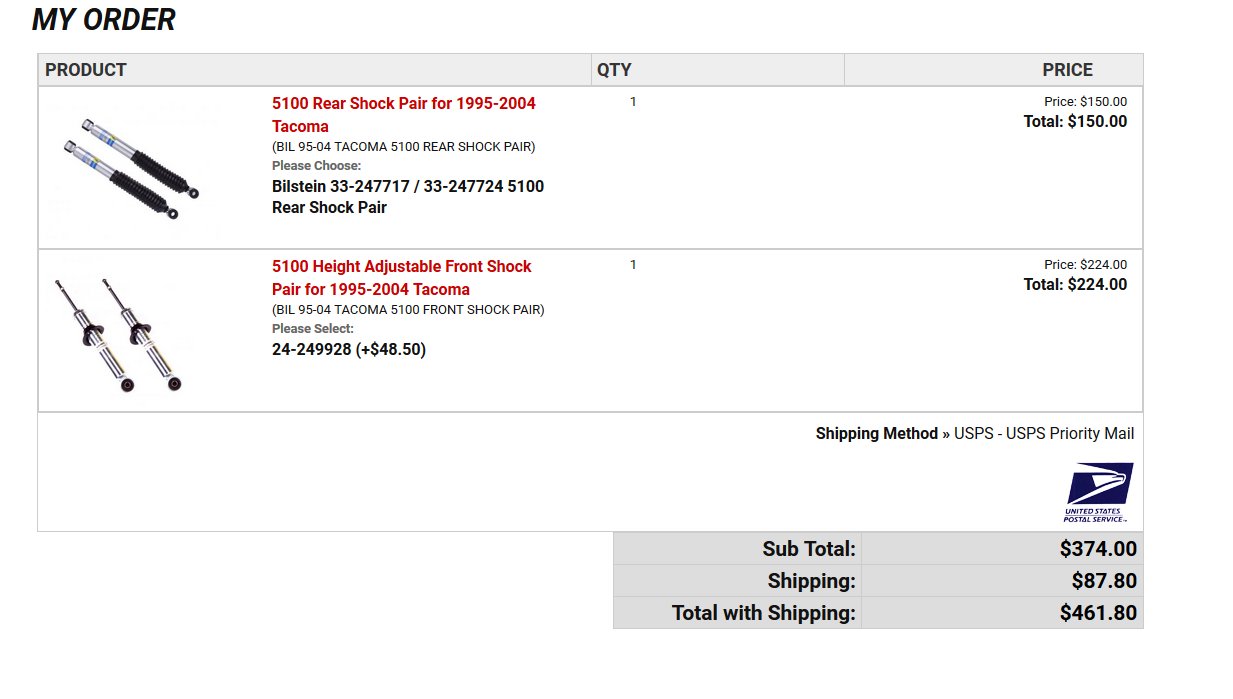Click the 24-249928 (+$48.50) option text
This screenshot has width=1233, height=699.
coord(349,350)
